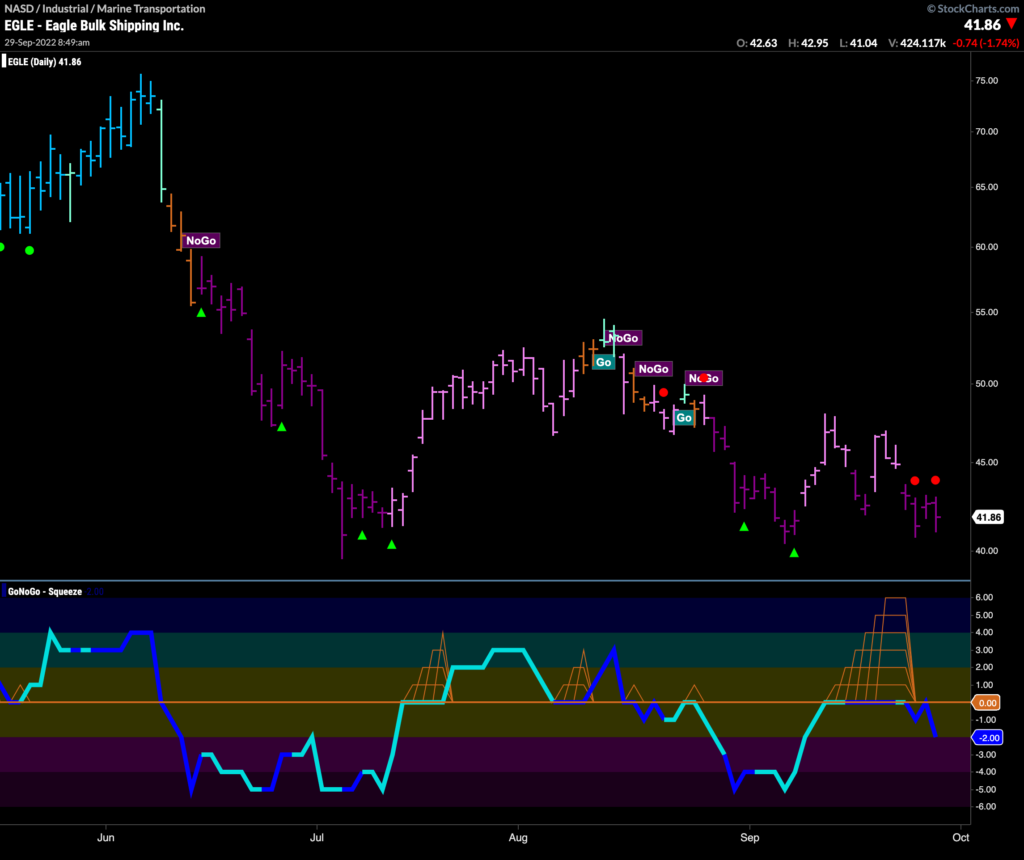Click the EGLE - Eagle Bulk Shipping Inc. title
The image size is (1024, 860).
pos(93,25)
